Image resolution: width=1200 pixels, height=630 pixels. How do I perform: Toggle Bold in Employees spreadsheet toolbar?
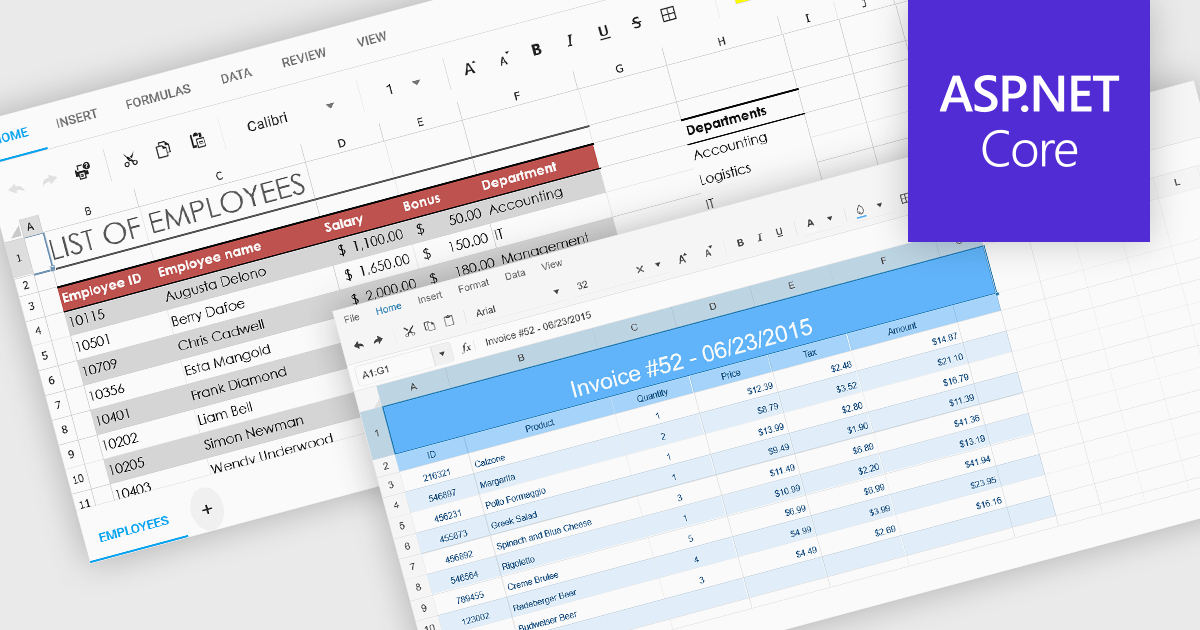tap(537, 50)
